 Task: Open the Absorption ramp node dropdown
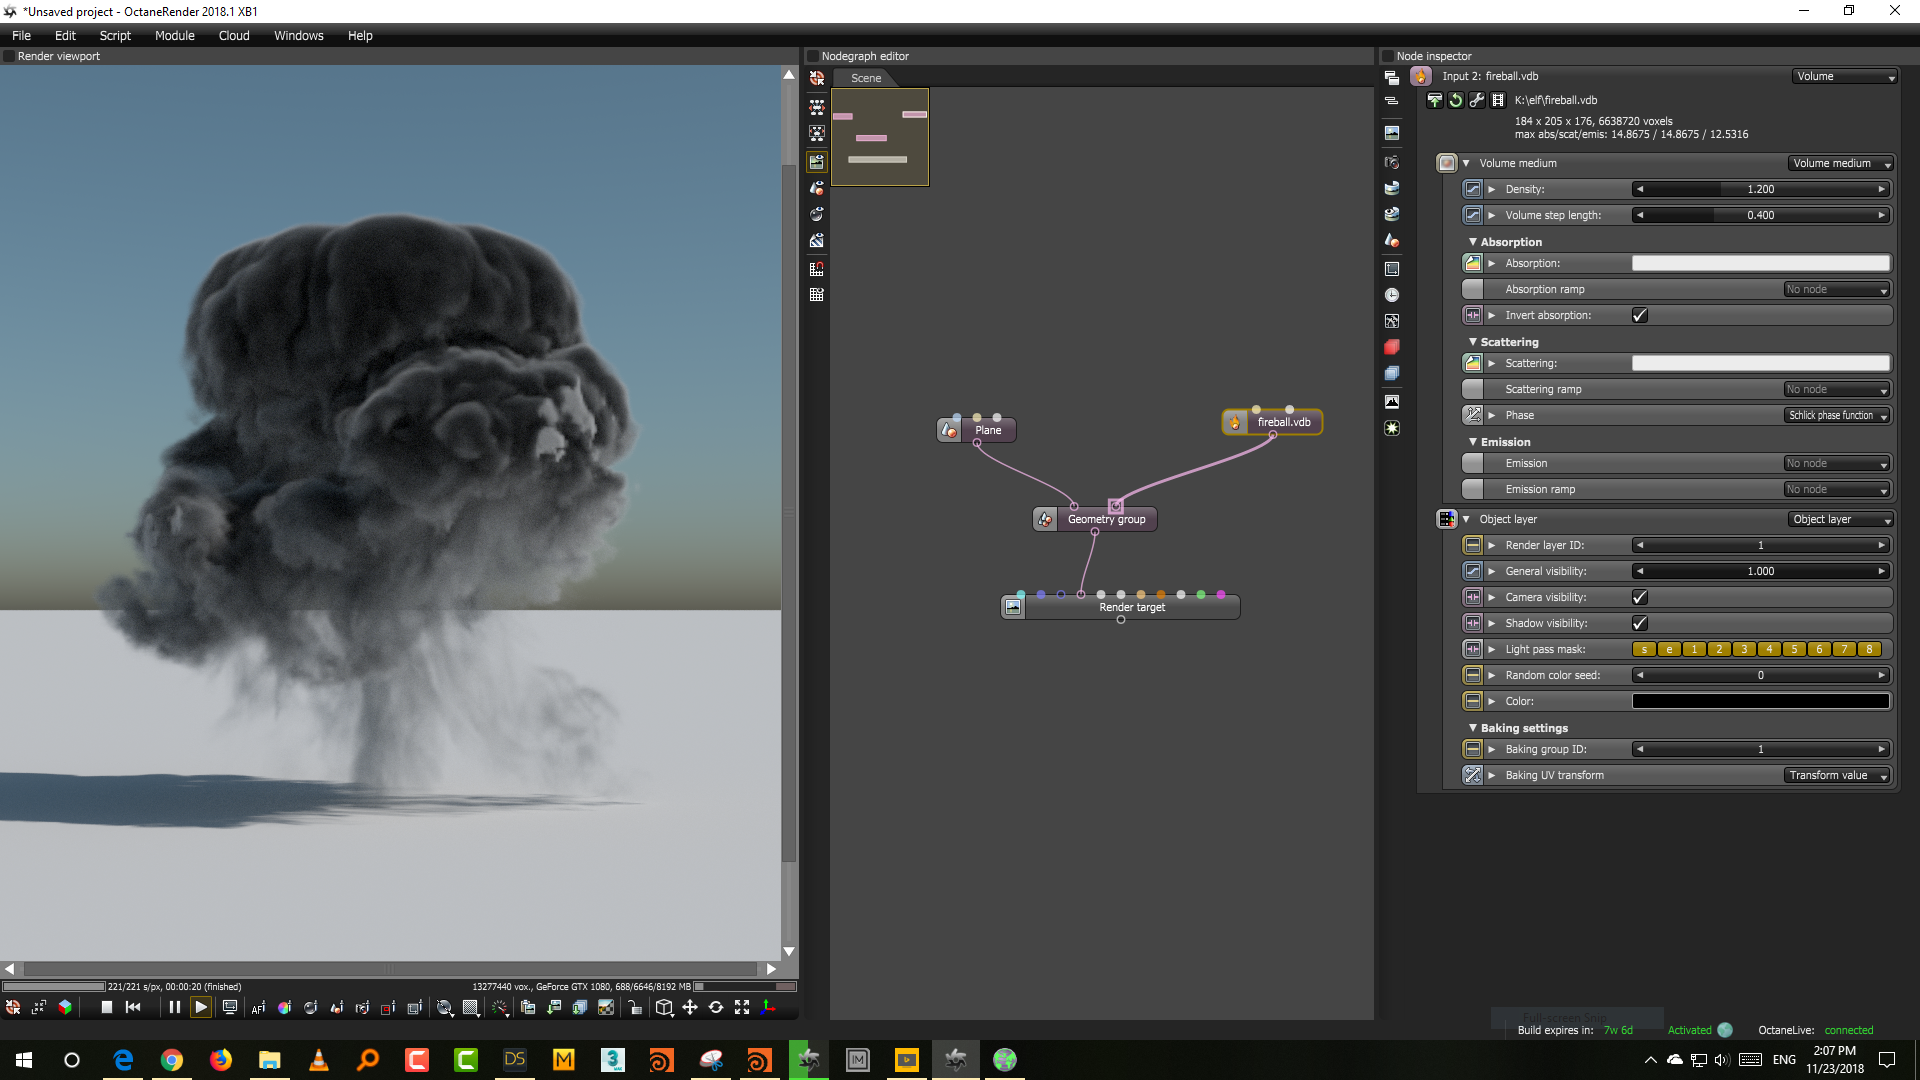coord(1837,289)
